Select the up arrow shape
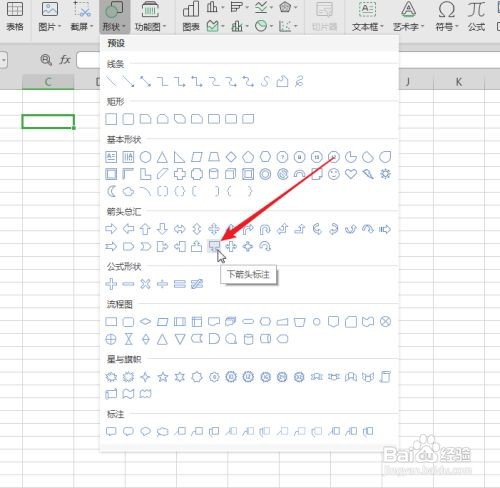500x488 pixels. click(x=145, y=229)
